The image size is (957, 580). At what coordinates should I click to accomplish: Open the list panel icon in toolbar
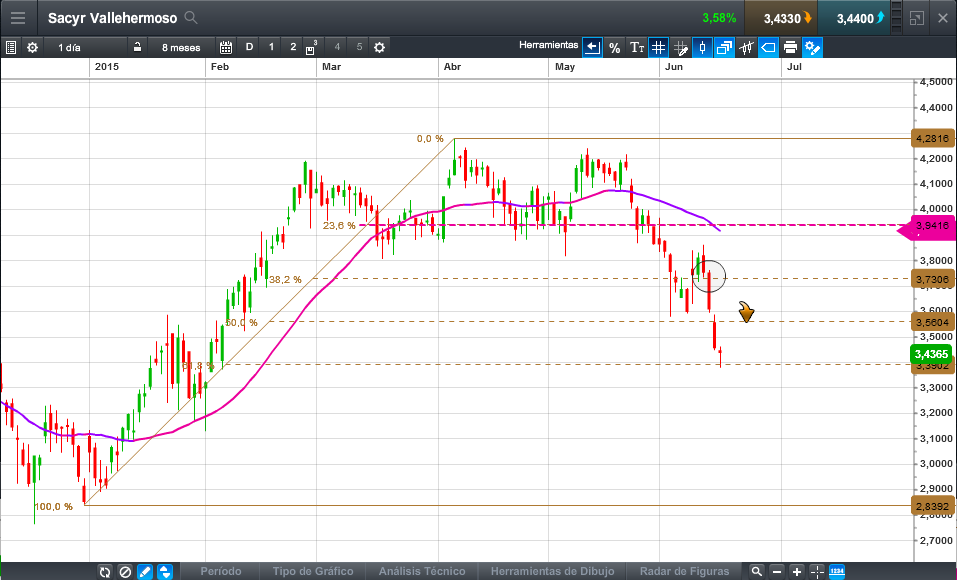click(x=10, y=47)
